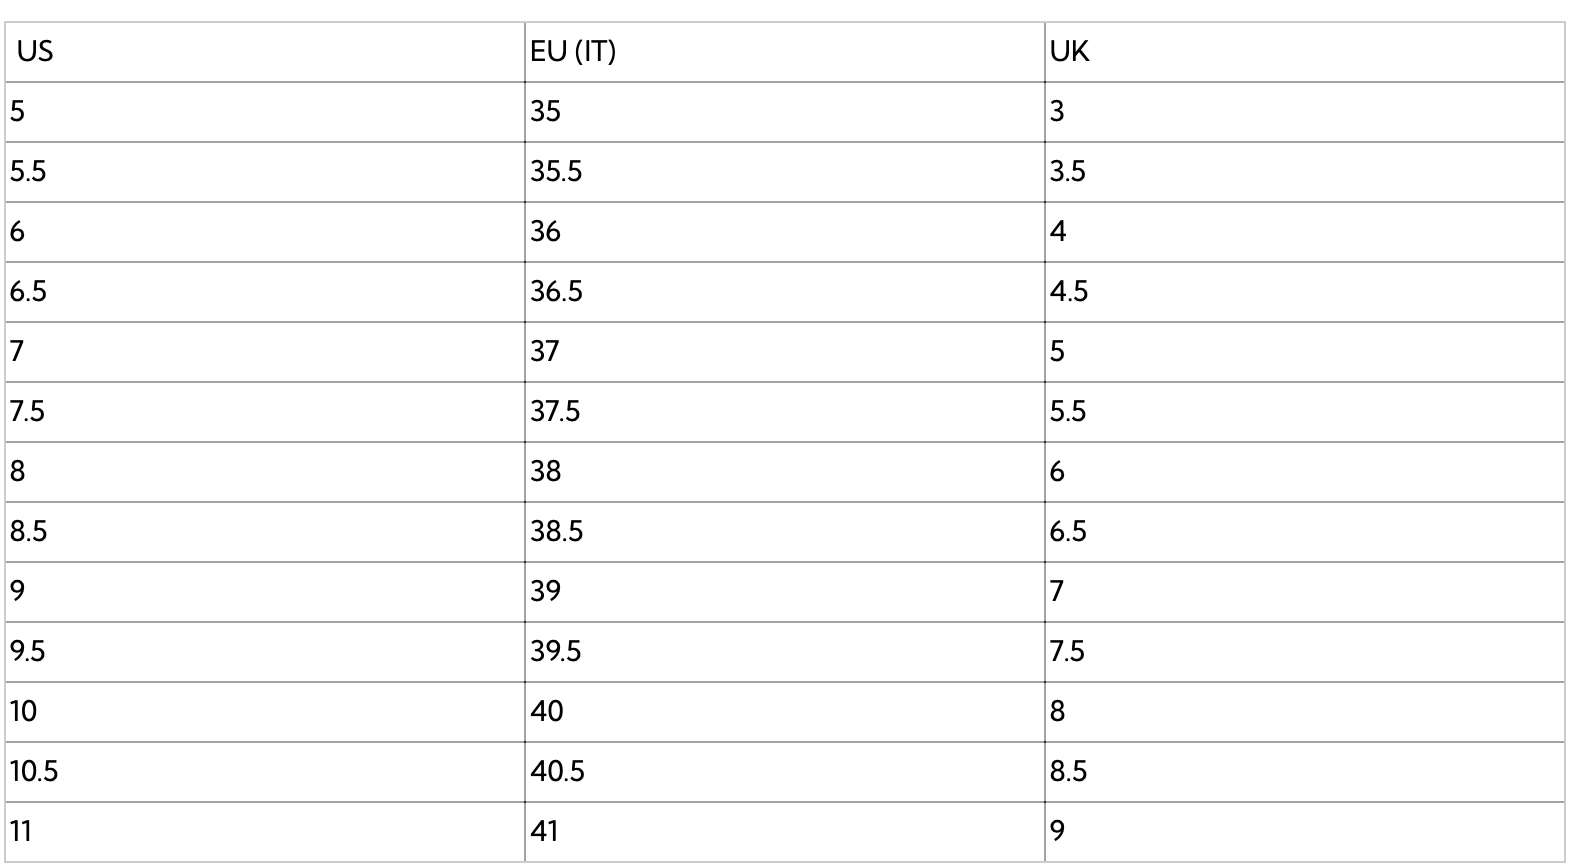Select EU size 37 cell
The width and height of the screenshot is (1590, 866).
pyautogui.click(x=545, y=351)
